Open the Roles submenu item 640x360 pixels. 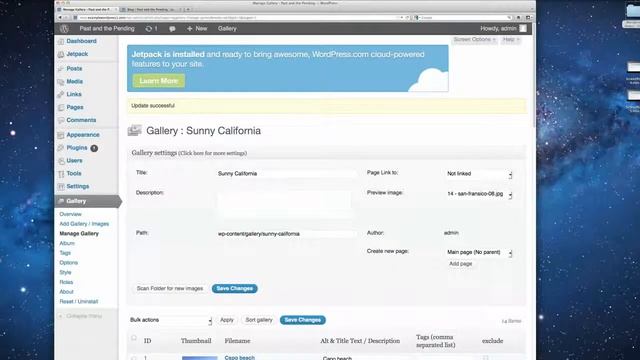66,282
